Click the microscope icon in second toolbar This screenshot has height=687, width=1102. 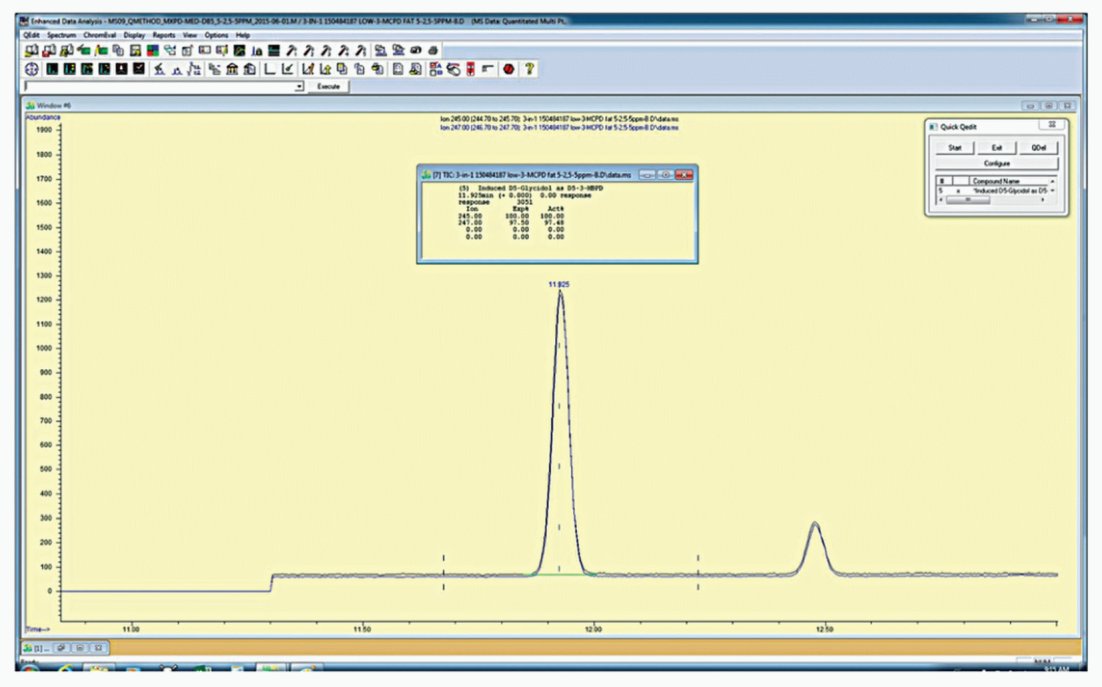pyautogui.click(x=160, y=69)
